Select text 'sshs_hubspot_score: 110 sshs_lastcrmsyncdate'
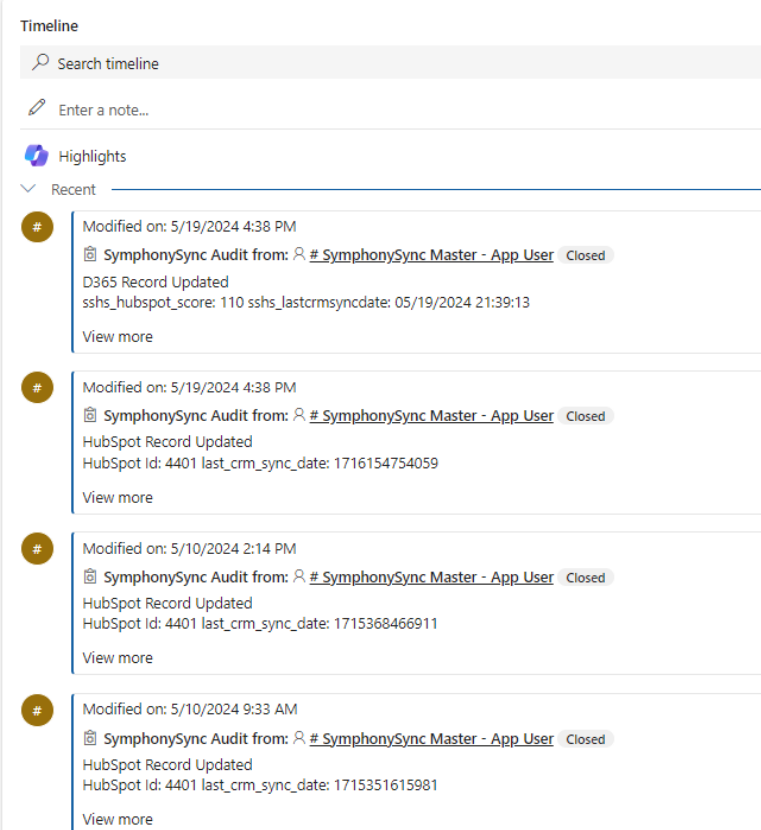This screenshot has height=830, width=761. tap(237, 303)
